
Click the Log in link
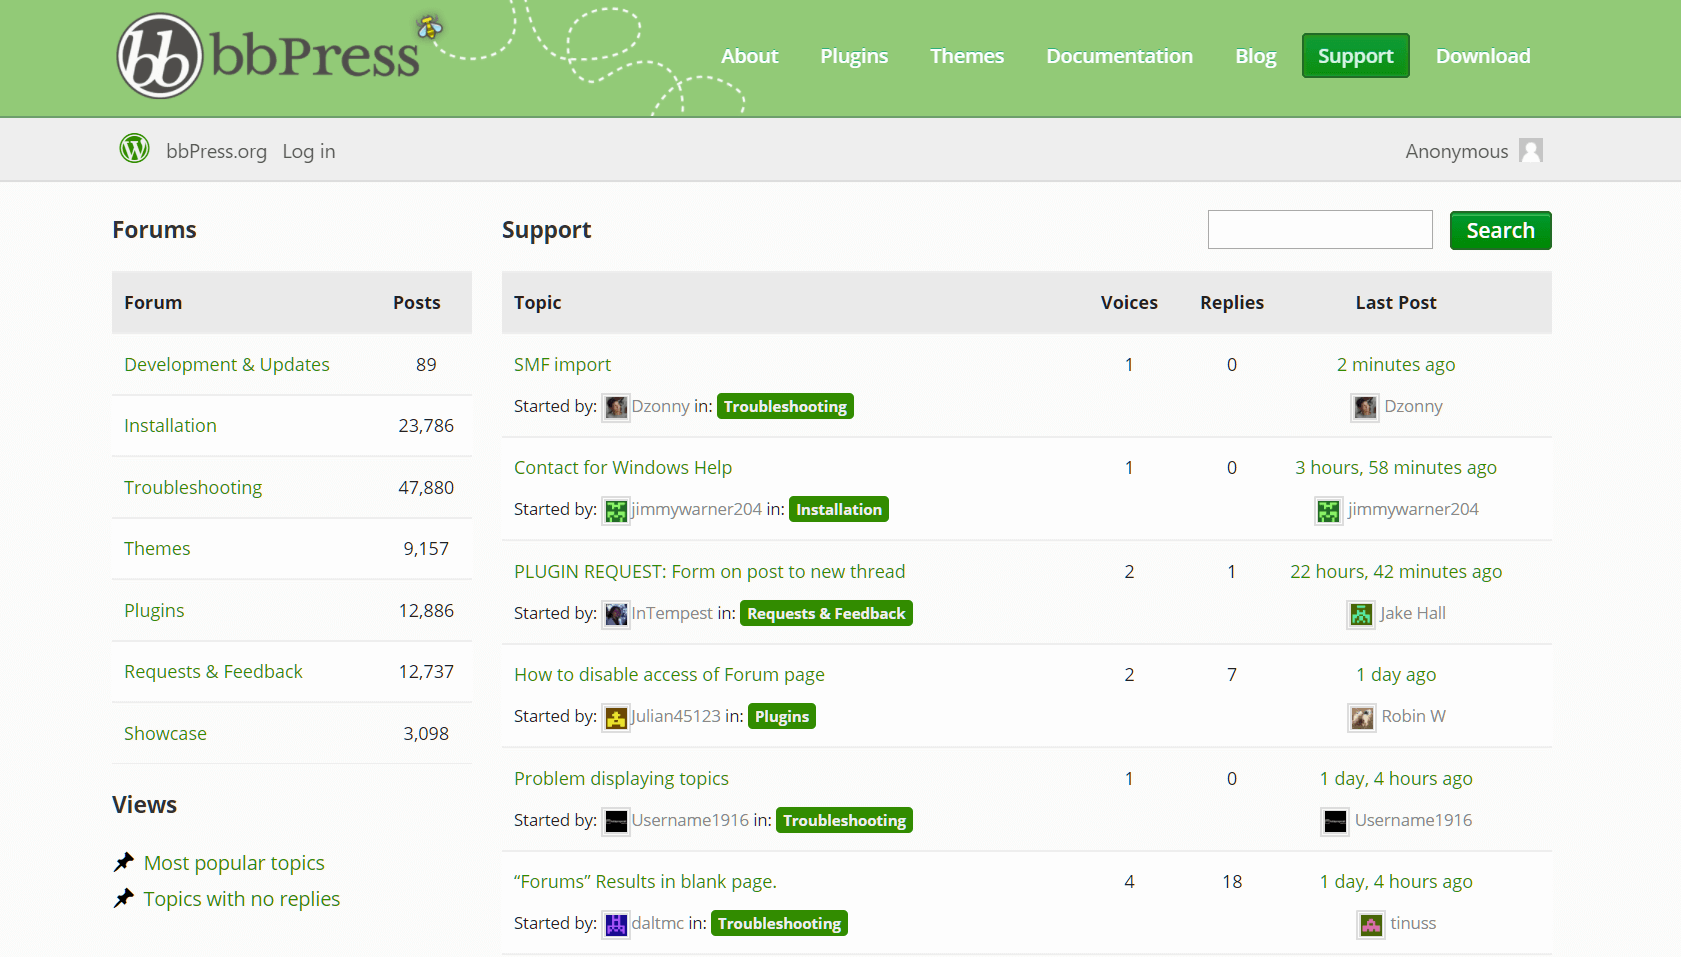point(309,151)
